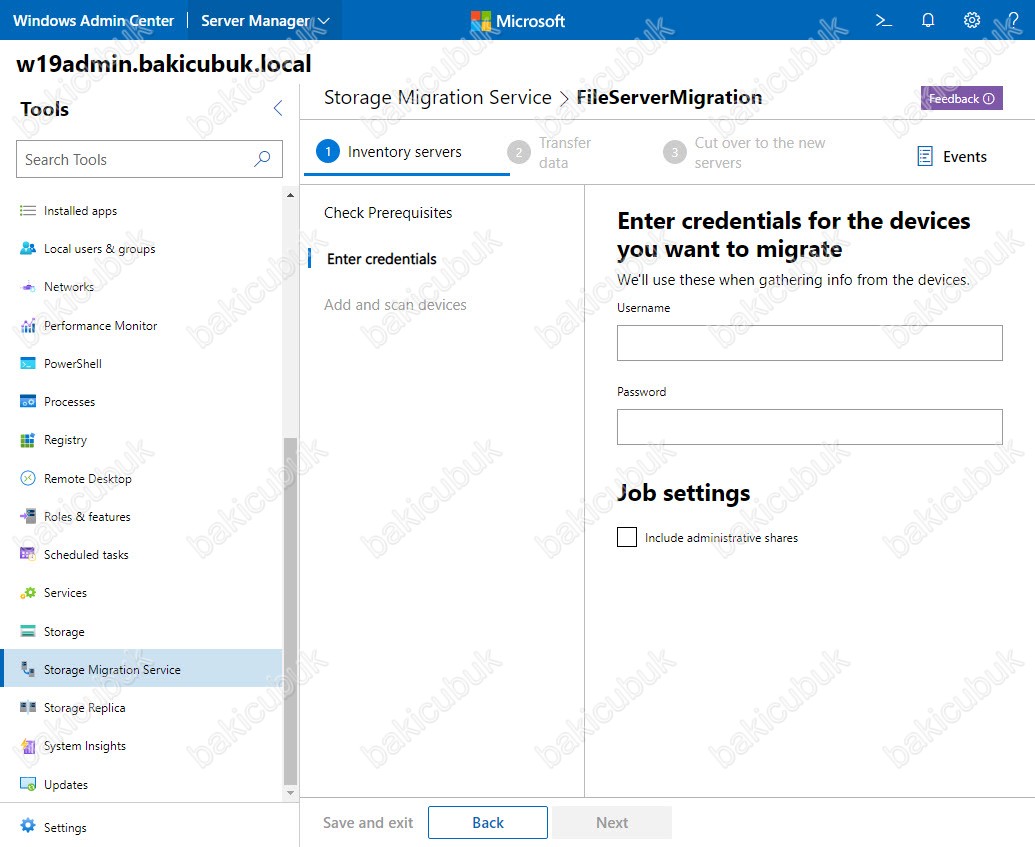Viewport: 1035px width, 847px height.
Task: Click the sidebar Settings gear icon
Action: [28, 825]
